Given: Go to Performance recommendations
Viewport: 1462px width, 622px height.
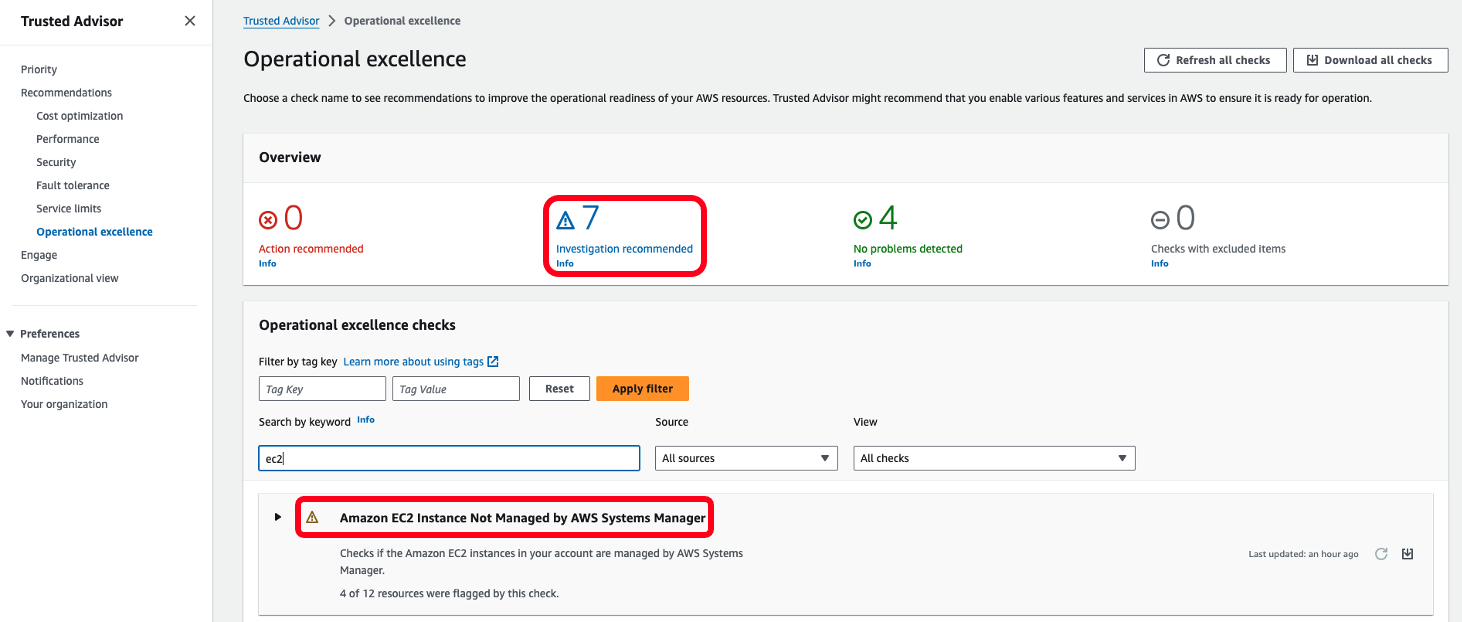Looking at the screenshot, I should point(68,139).
